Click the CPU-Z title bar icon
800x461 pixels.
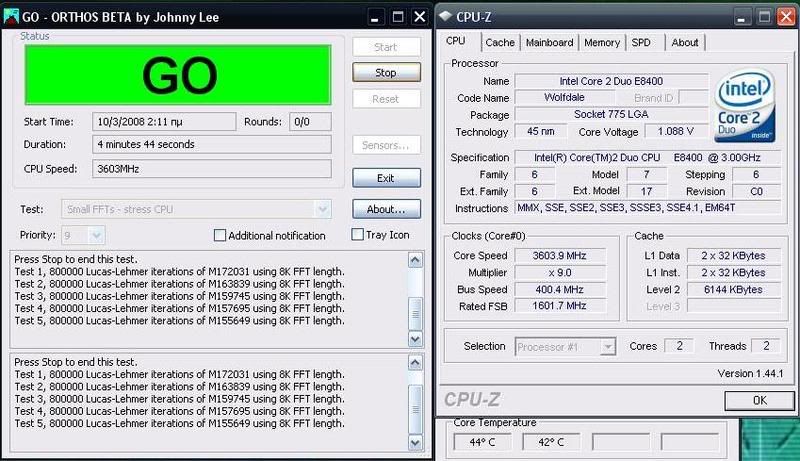tap(445, 16)
